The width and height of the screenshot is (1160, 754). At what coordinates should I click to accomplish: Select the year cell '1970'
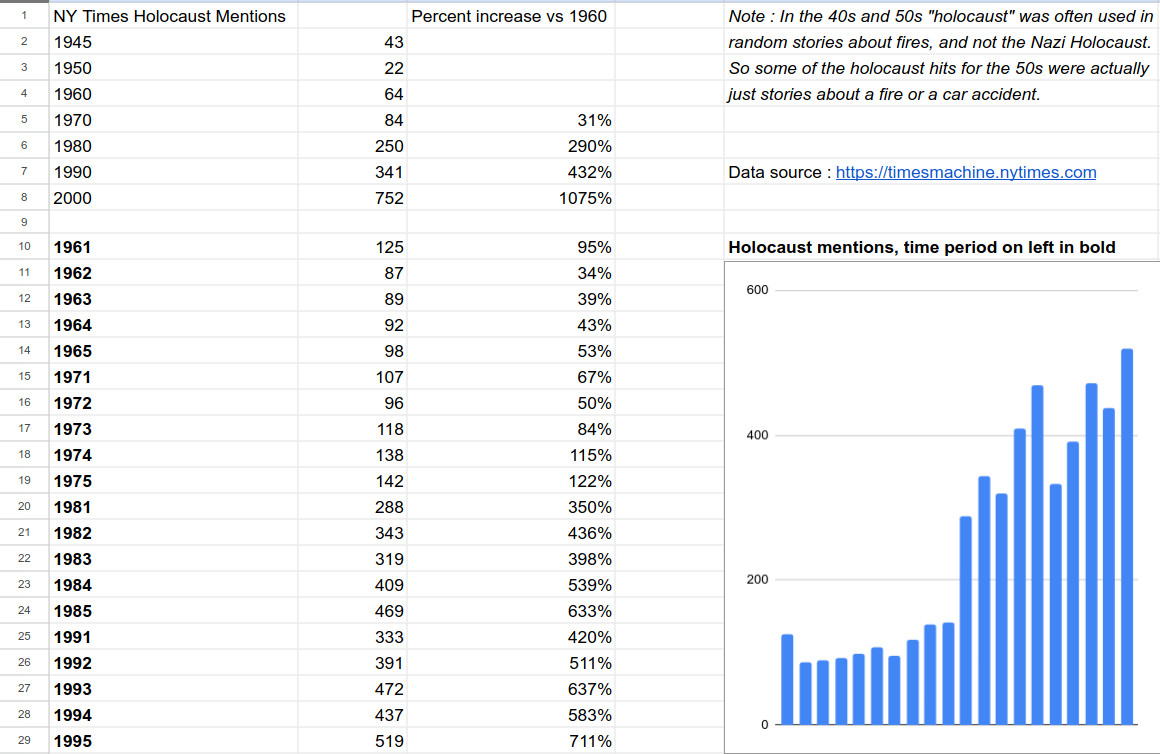point(174,120)
